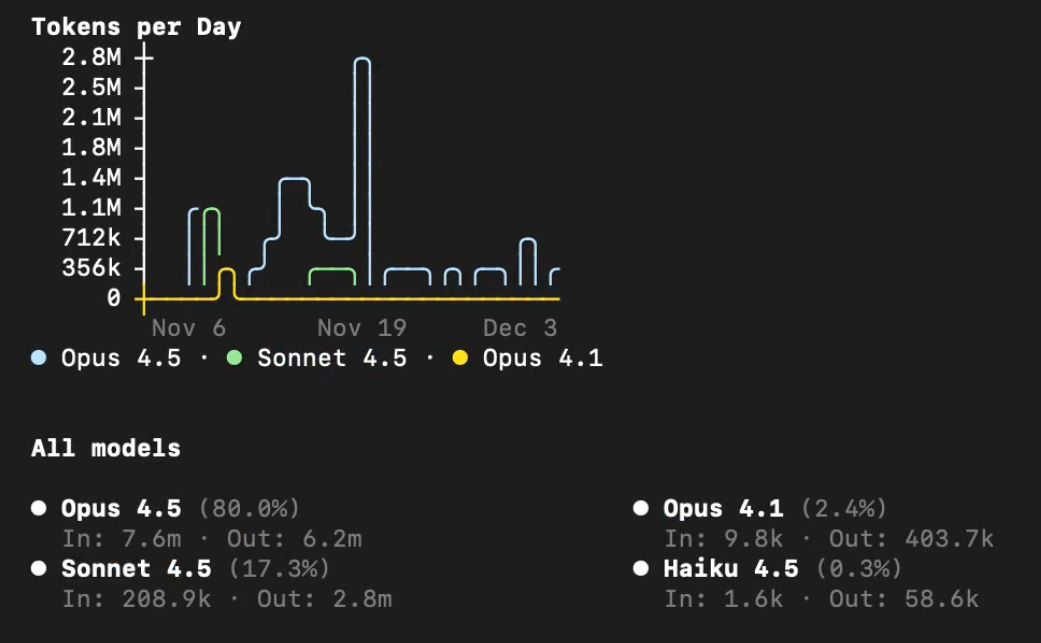Click the tallest blue peak in the chart
Screen dimensions: 1041x643
362,60
